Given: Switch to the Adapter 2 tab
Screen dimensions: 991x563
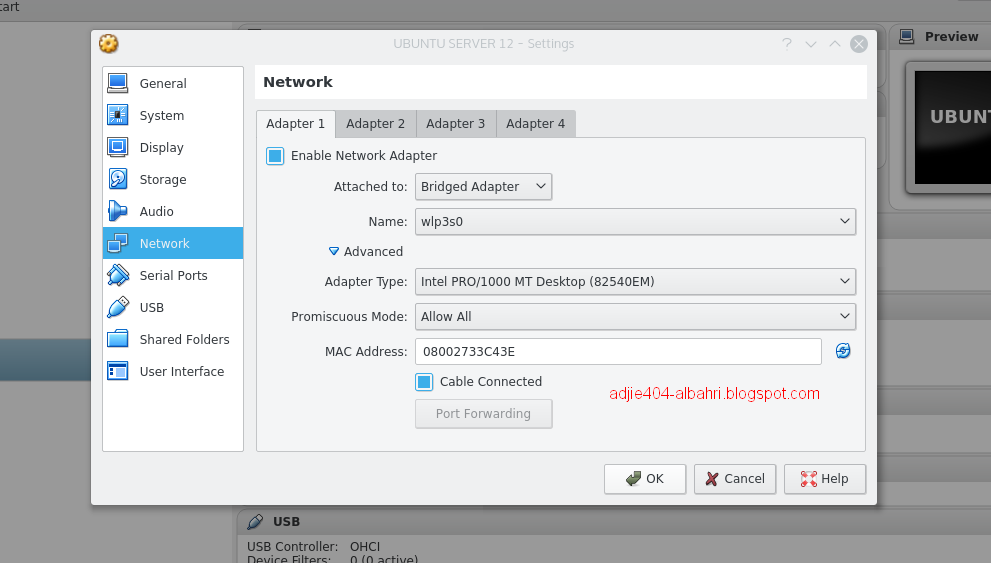Looking at the screenshot, I should [375, 124].
